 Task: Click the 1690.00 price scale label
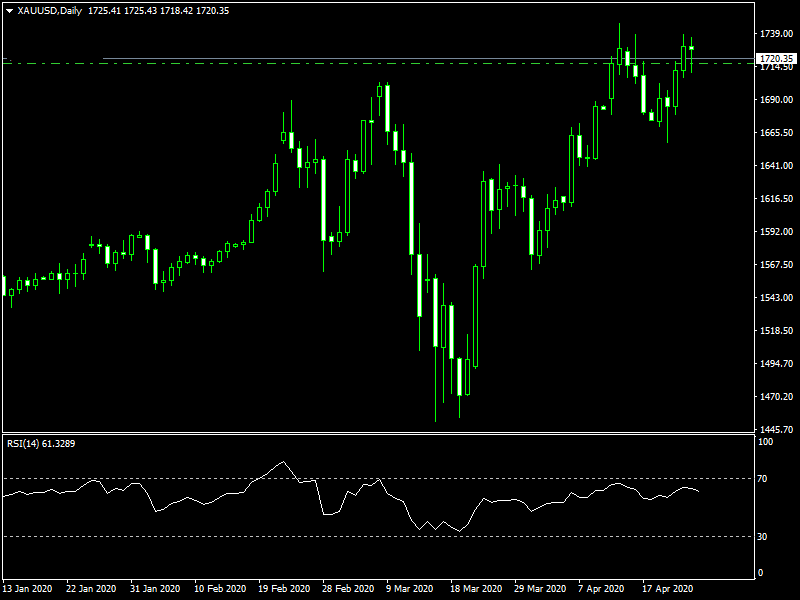[x=777, y=99]
